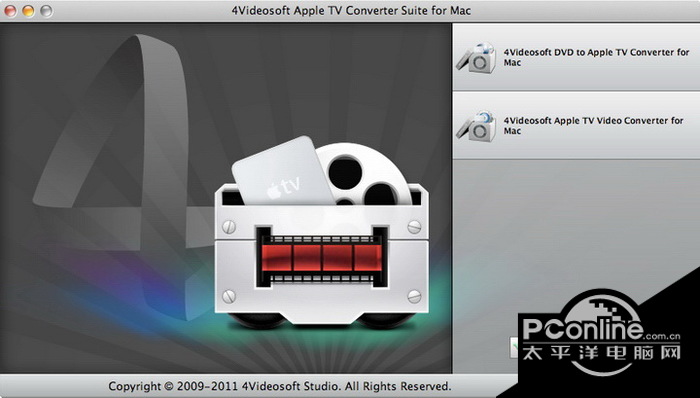The image size is (700, 398).
Task: Click the film box Apple TV artwork
Action: tap(321, 232)
